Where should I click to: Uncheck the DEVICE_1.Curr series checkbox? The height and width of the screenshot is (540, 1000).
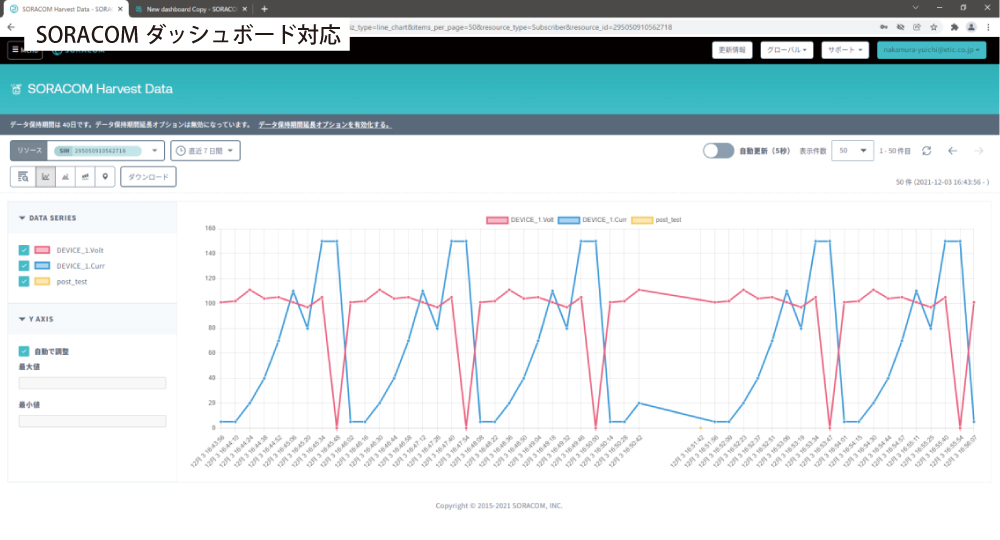(x=24, y=266)
